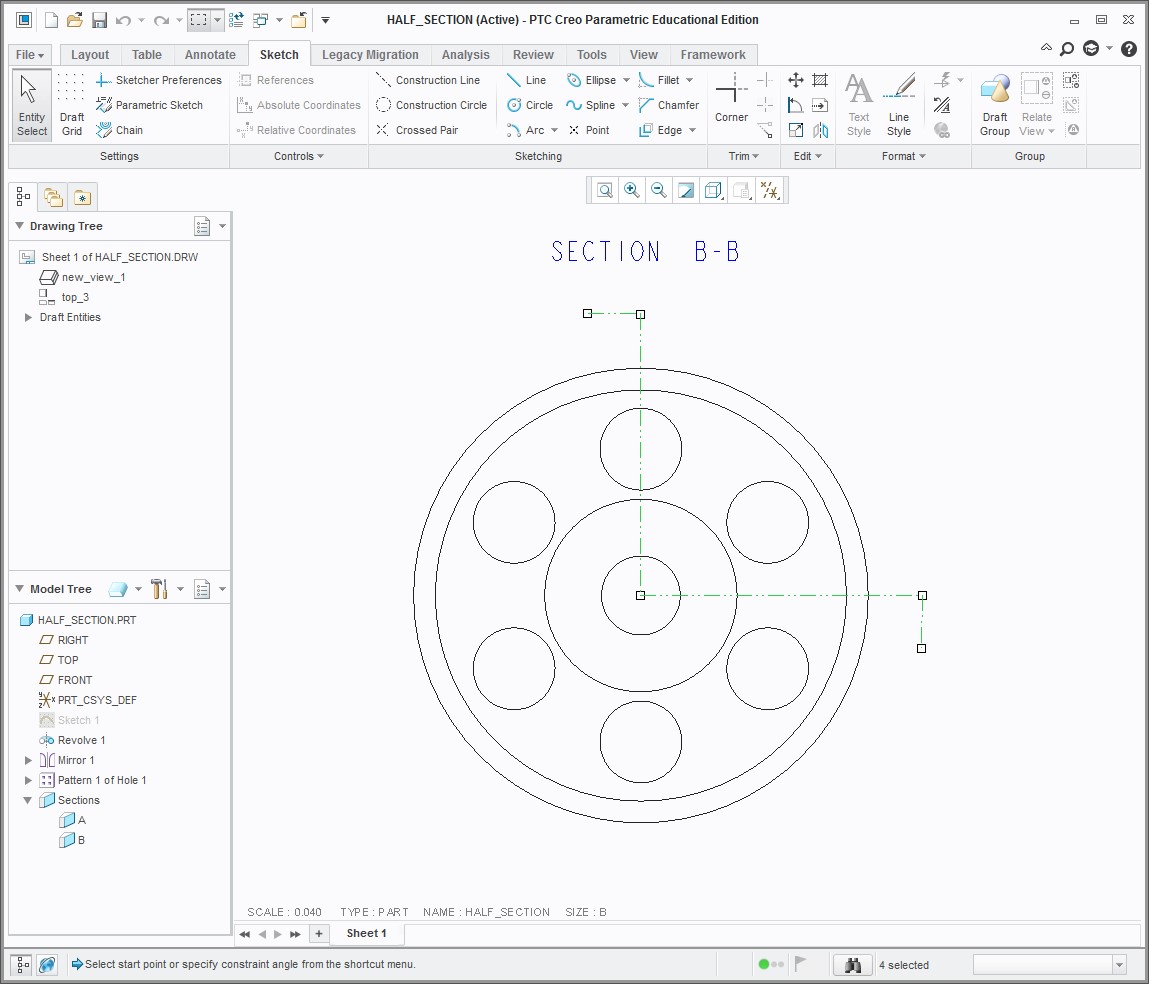Choose the Construction Circle tool
1149x984 pixels.
tap(432, 105)
